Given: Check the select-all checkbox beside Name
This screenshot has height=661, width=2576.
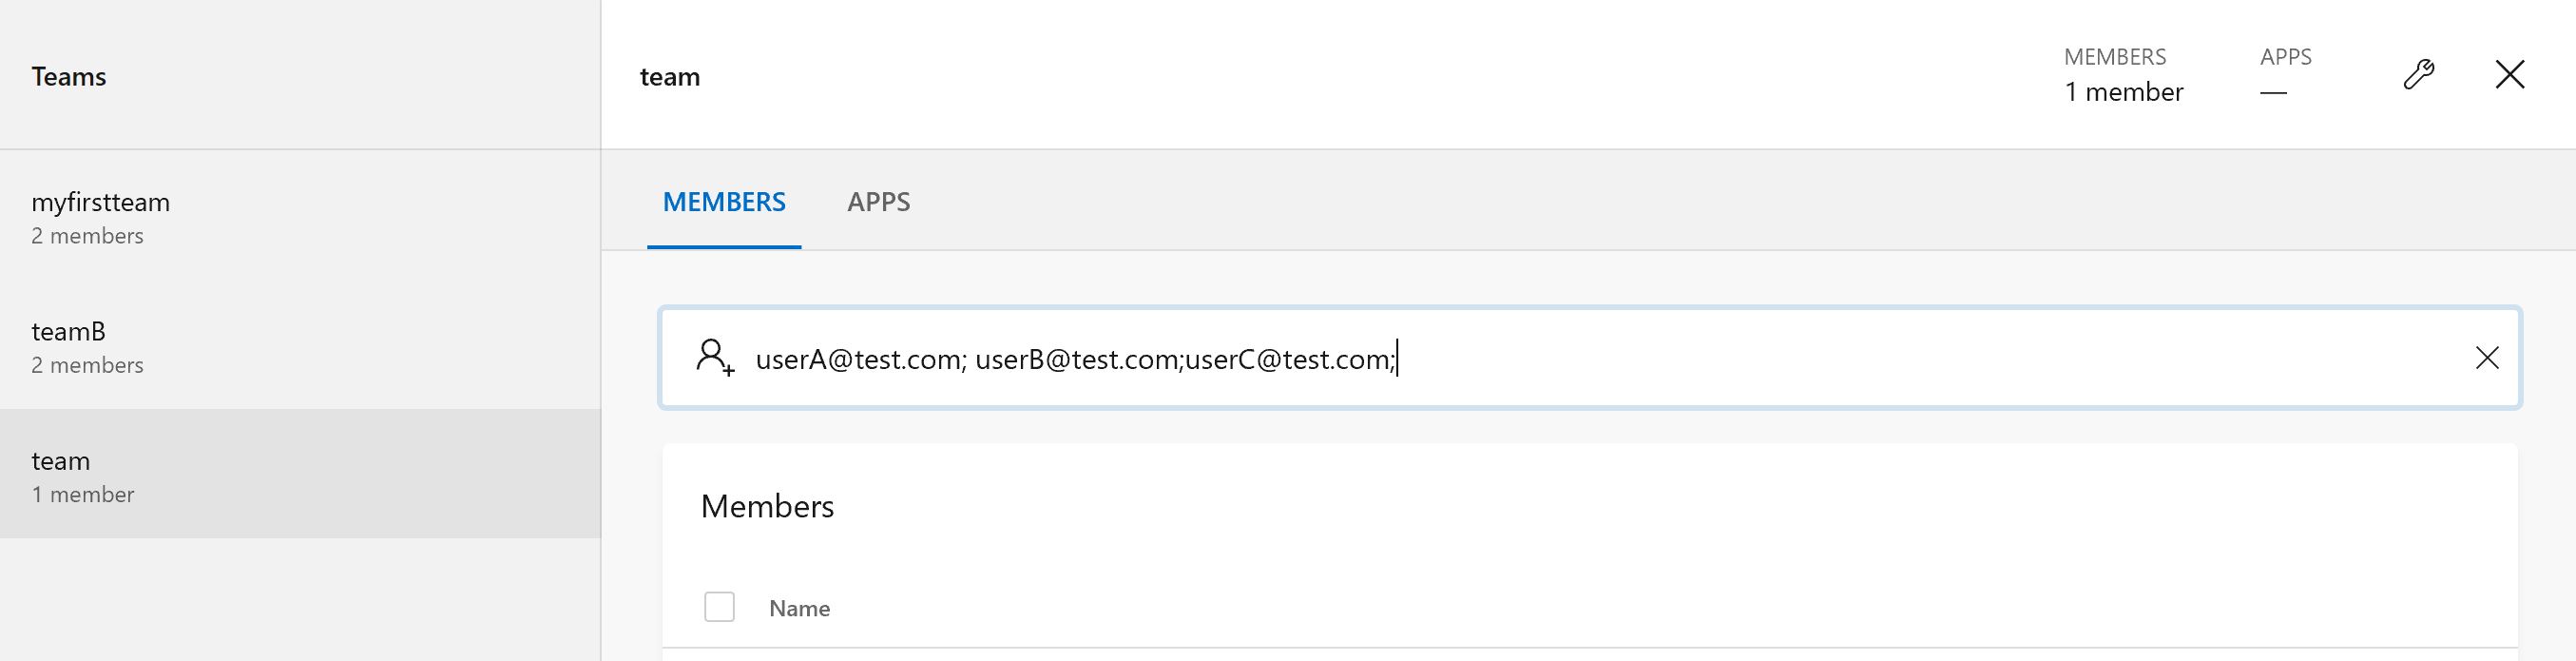Looking at the screenshot, I should [x=719, y=607].
